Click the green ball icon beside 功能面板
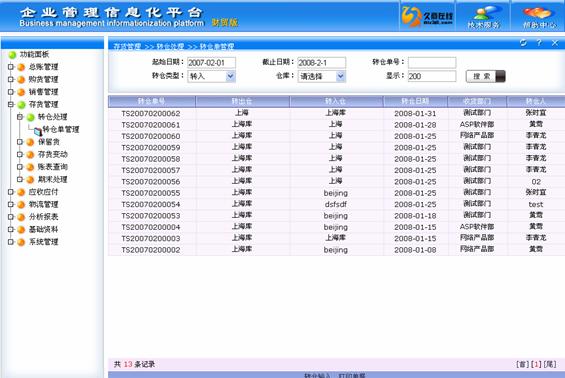565x378 pixels. [x=12, y=54]
